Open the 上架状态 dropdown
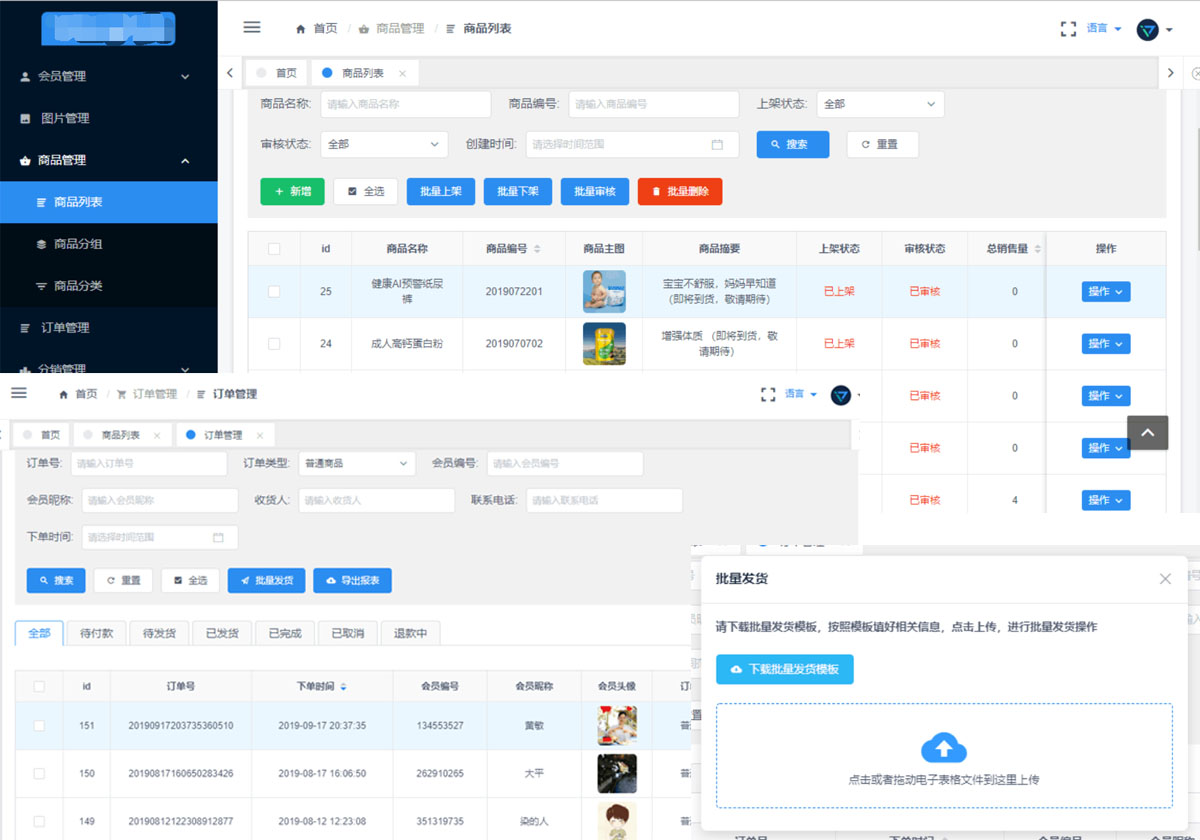 point(880,104)
